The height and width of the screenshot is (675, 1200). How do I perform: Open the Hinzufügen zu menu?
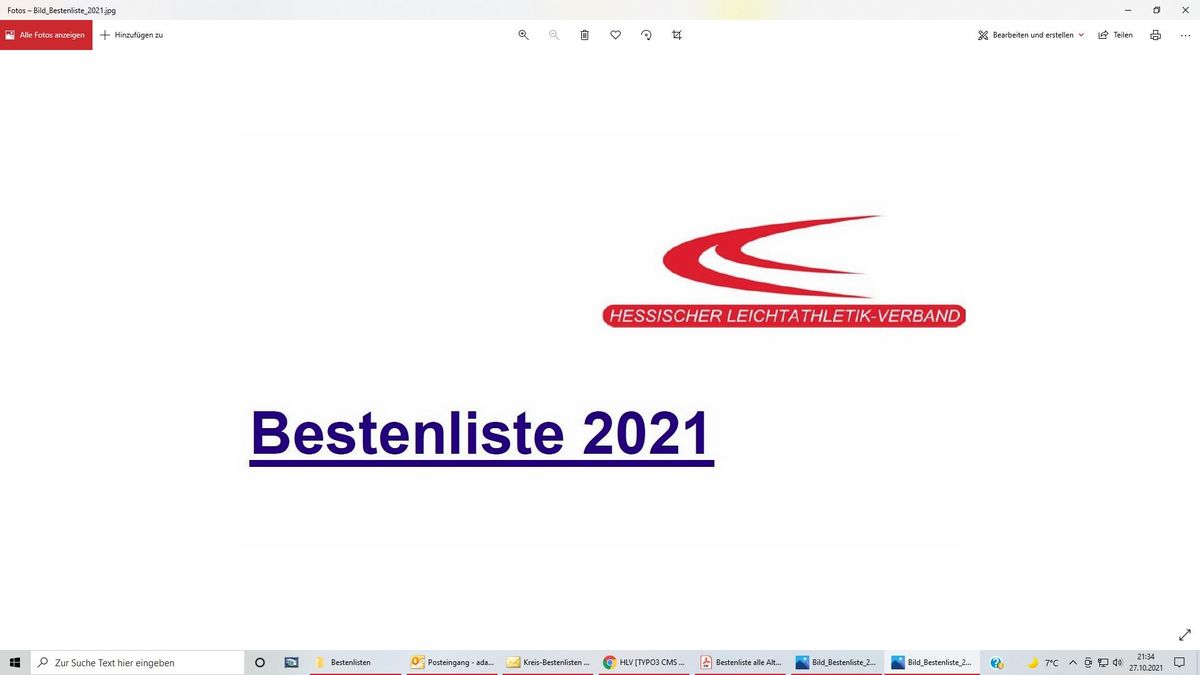click(x=132, y=35)
